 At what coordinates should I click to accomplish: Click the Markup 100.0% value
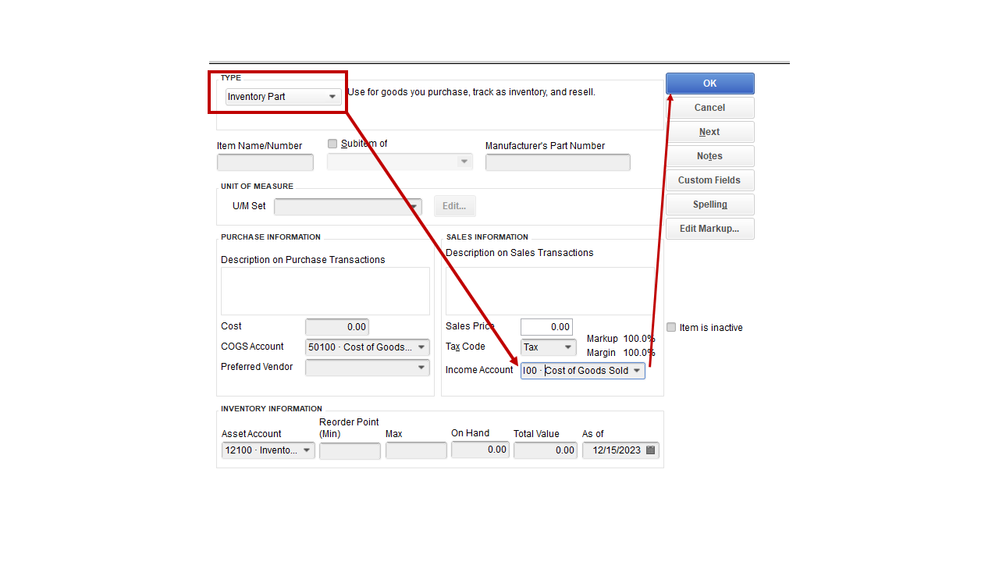638,338
